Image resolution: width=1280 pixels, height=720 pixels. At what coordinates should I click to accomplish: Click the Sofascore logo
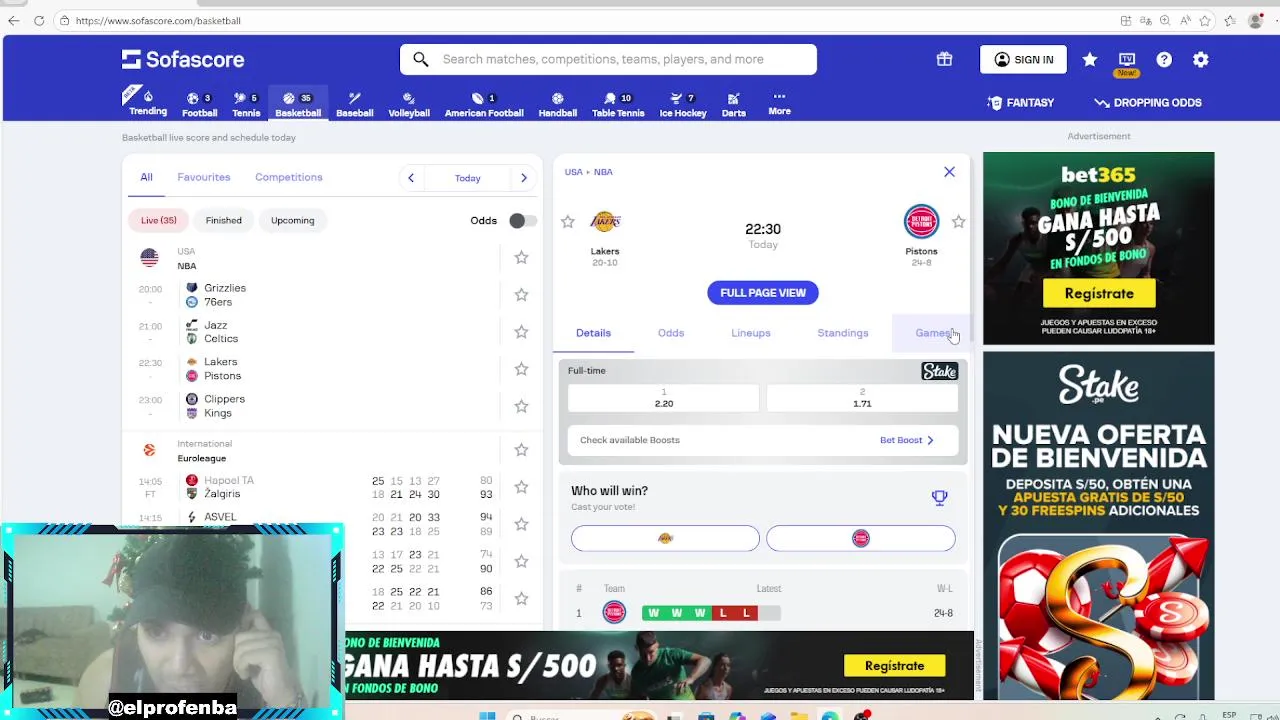click(183, 59)
